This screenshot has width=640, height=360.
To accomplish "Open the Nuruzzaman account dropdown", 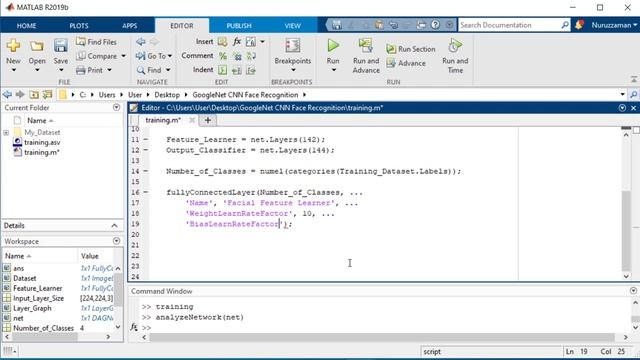I will 614,25.
